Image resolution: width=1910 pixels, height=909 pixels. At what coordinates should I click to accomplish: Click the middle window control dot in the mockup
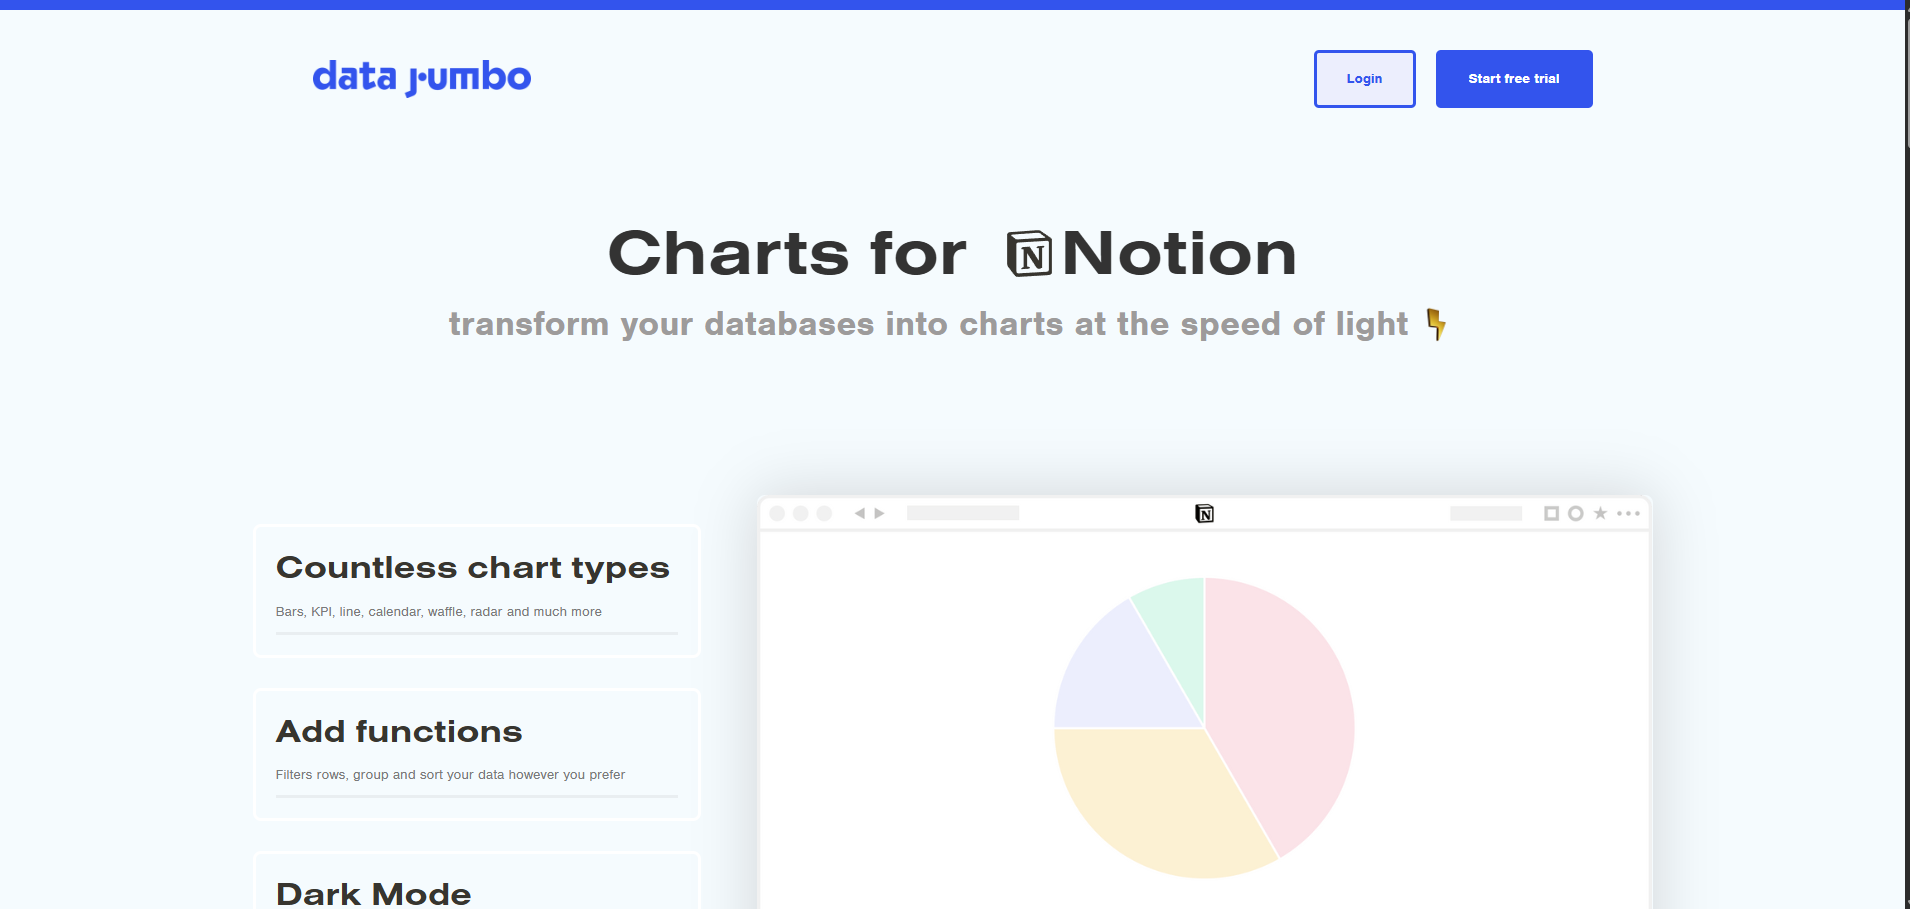[801, 512]
